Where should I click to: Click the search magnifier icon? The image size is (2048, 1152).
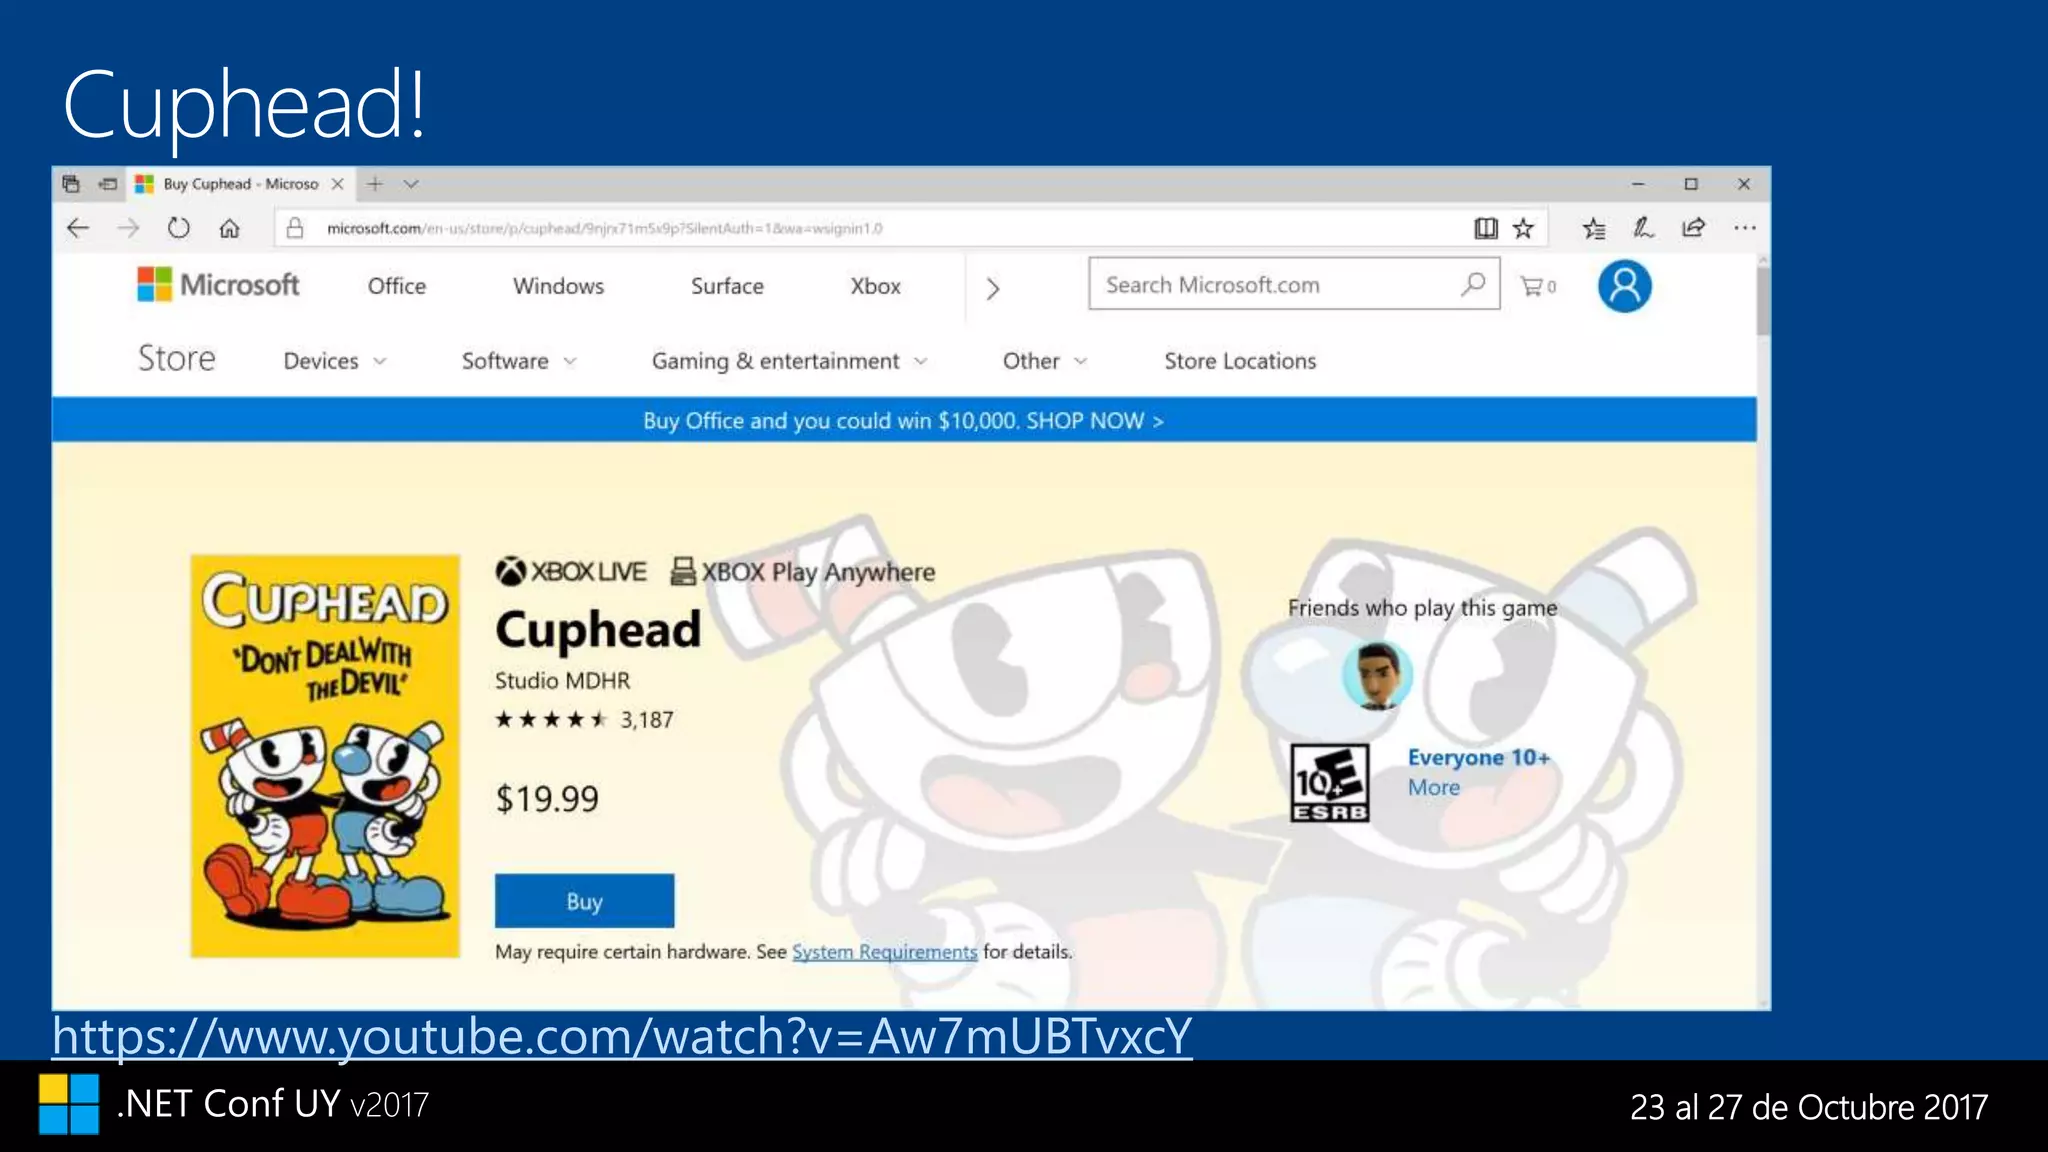pos(1473,284)
